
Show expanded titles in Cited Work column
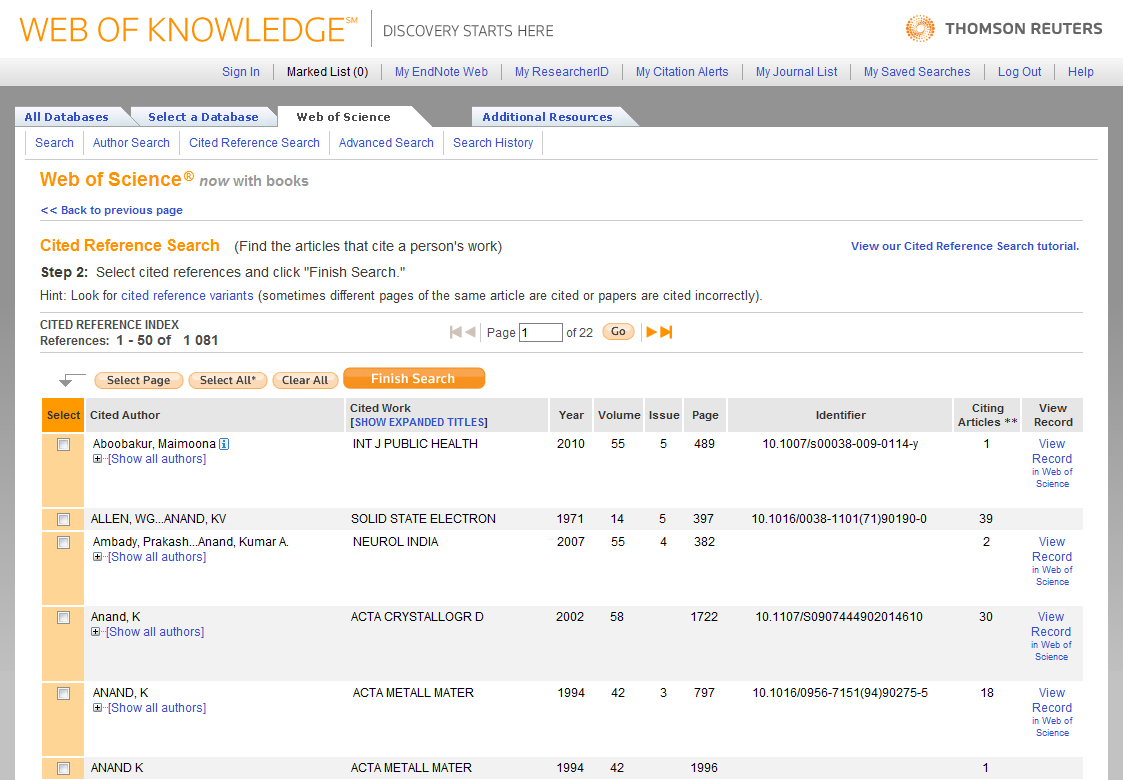click(x=419, y=423)
